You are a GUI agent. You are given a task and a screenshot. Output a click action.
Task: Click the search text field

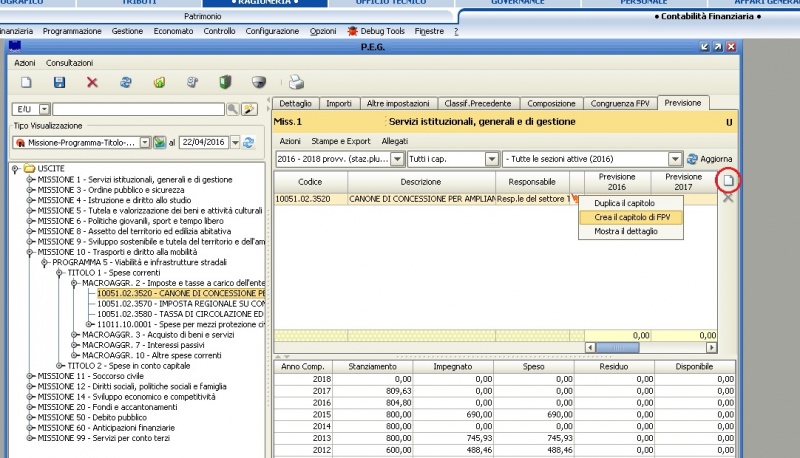click(138, 109)
